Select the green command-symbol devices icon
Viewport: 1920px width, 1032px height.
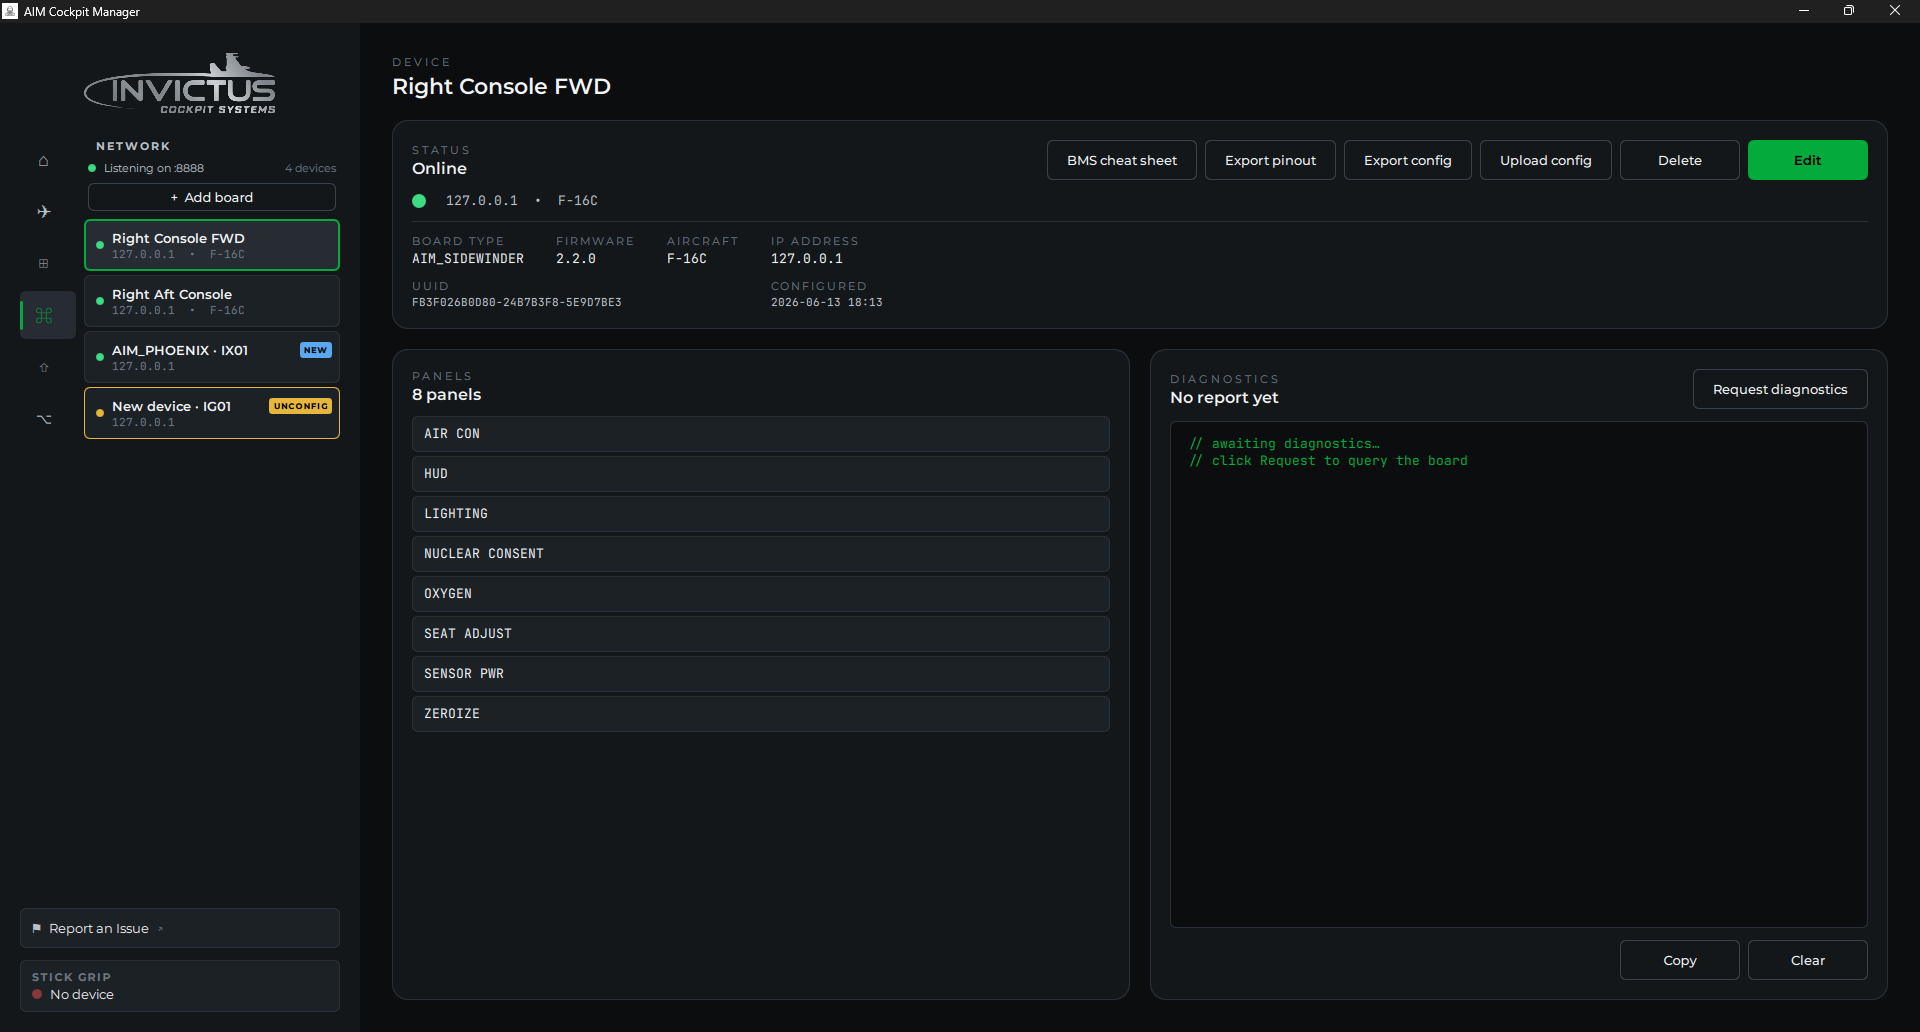(x=44, y=316)
